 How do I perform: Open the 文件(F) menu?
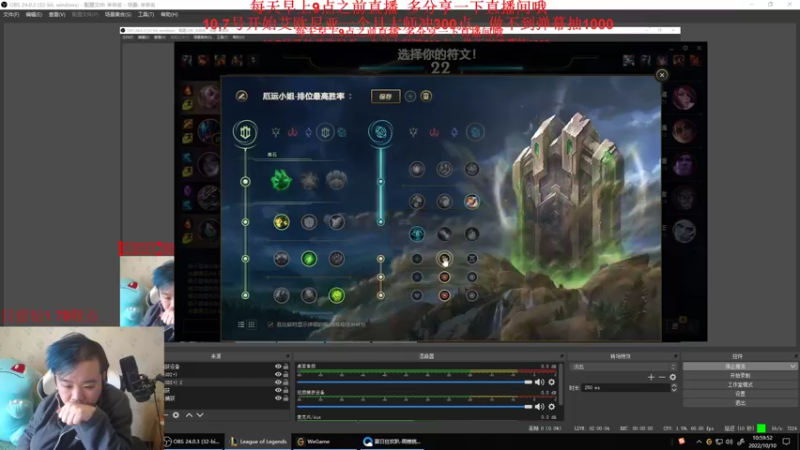coord(11,14)
